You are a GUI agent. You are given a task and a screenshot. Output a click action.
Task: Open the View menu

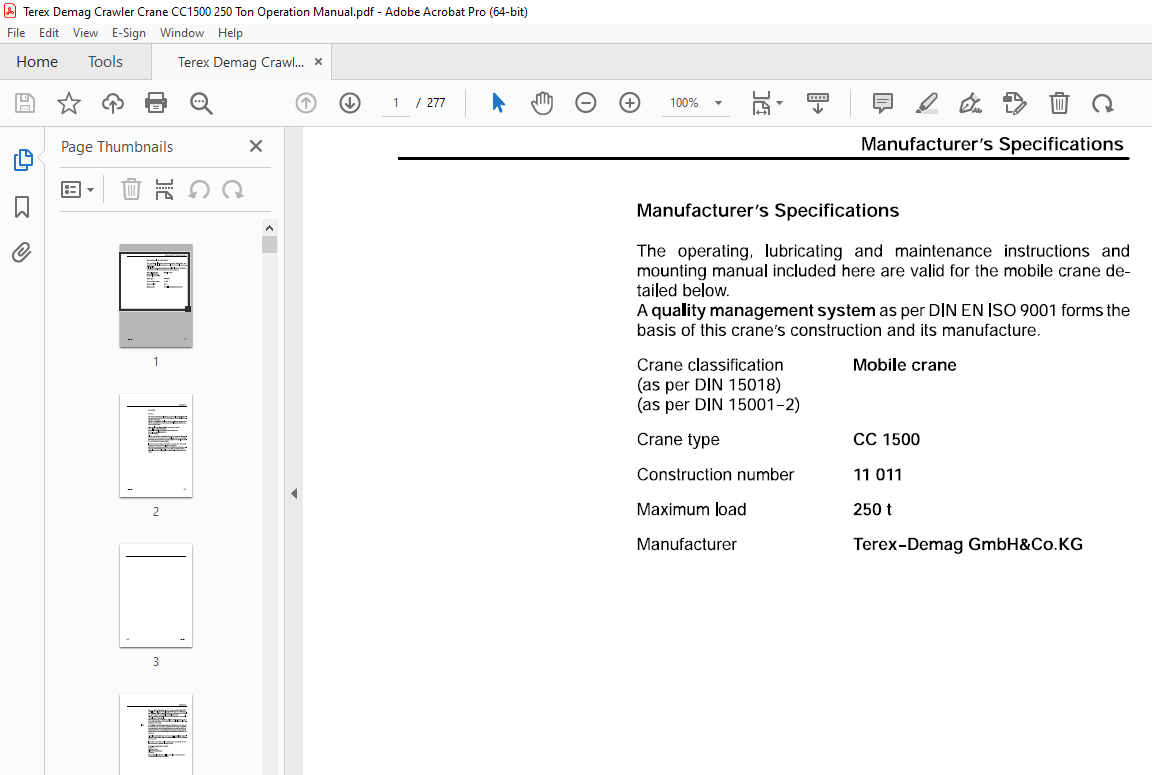(85, 33)
